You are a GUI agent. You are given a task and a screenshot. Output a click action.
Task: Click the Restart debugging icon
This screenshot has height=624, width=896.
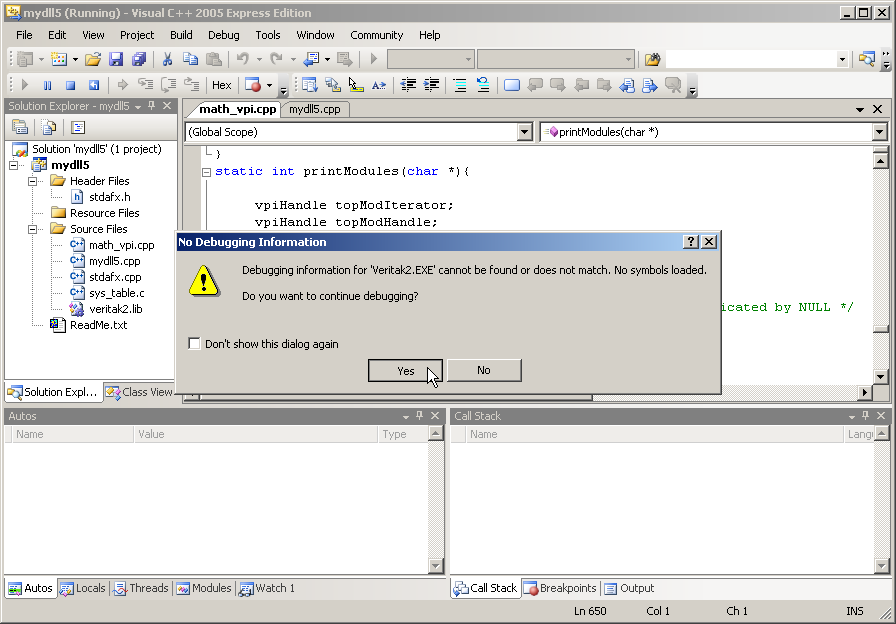click(94, 86)
